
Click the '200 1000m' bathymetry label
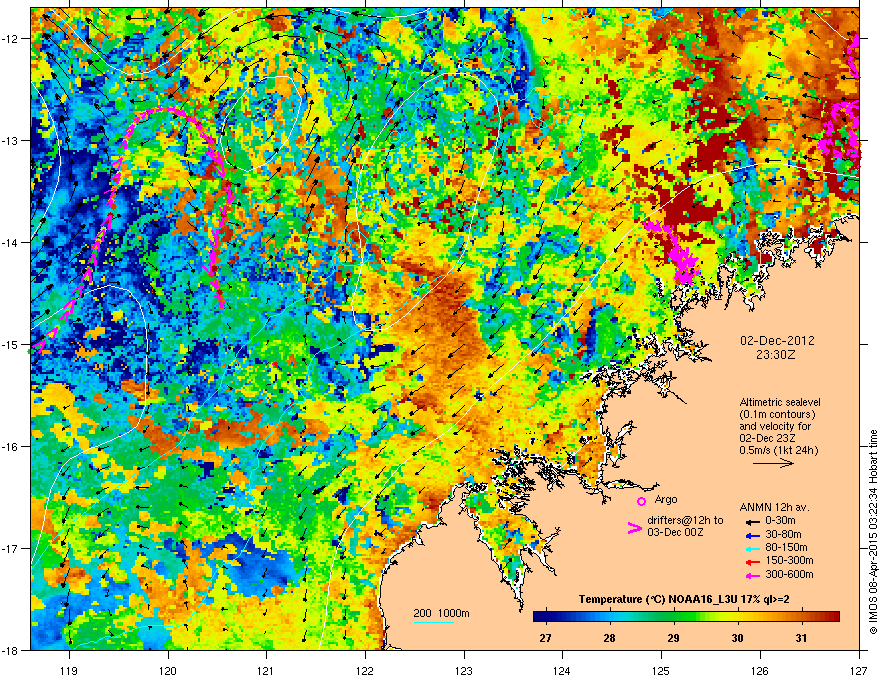pyautogui.click(x=441, y=613)
